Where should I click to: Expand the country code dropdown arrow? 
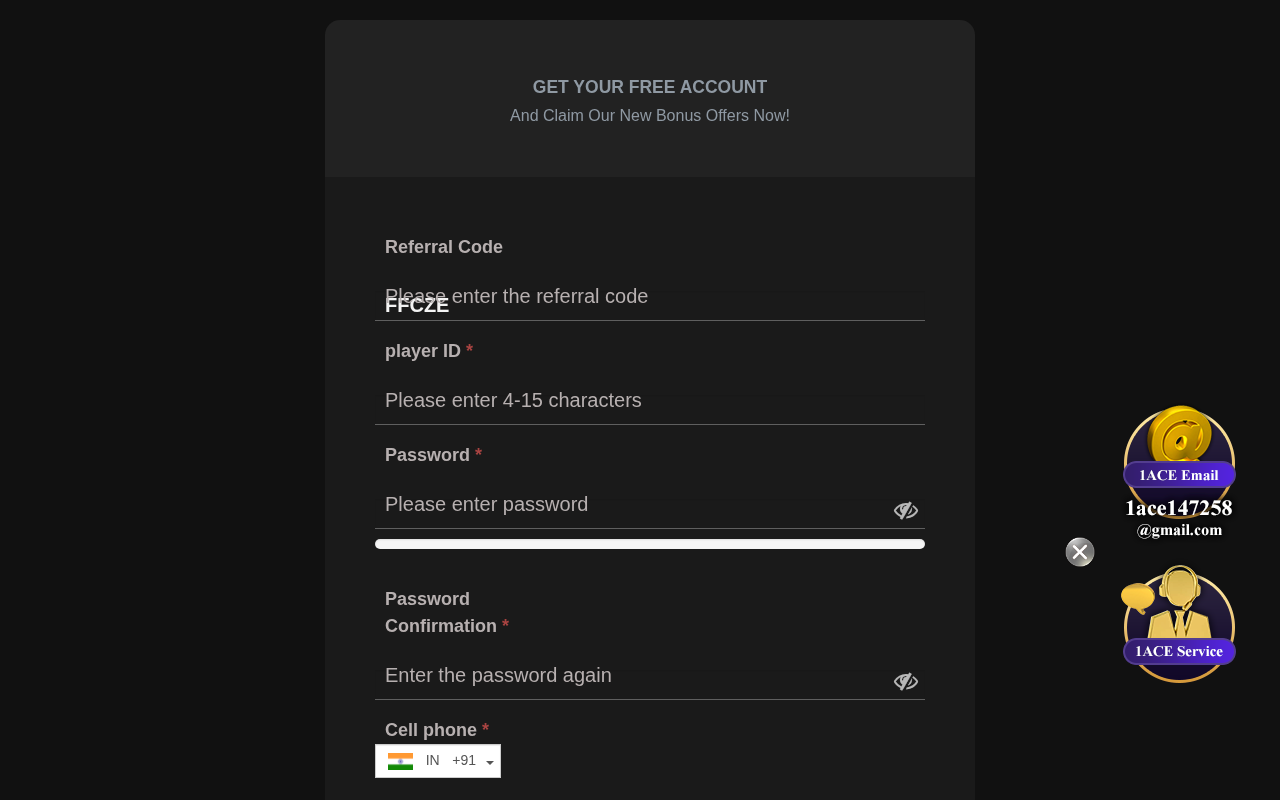tap(490, 763)
